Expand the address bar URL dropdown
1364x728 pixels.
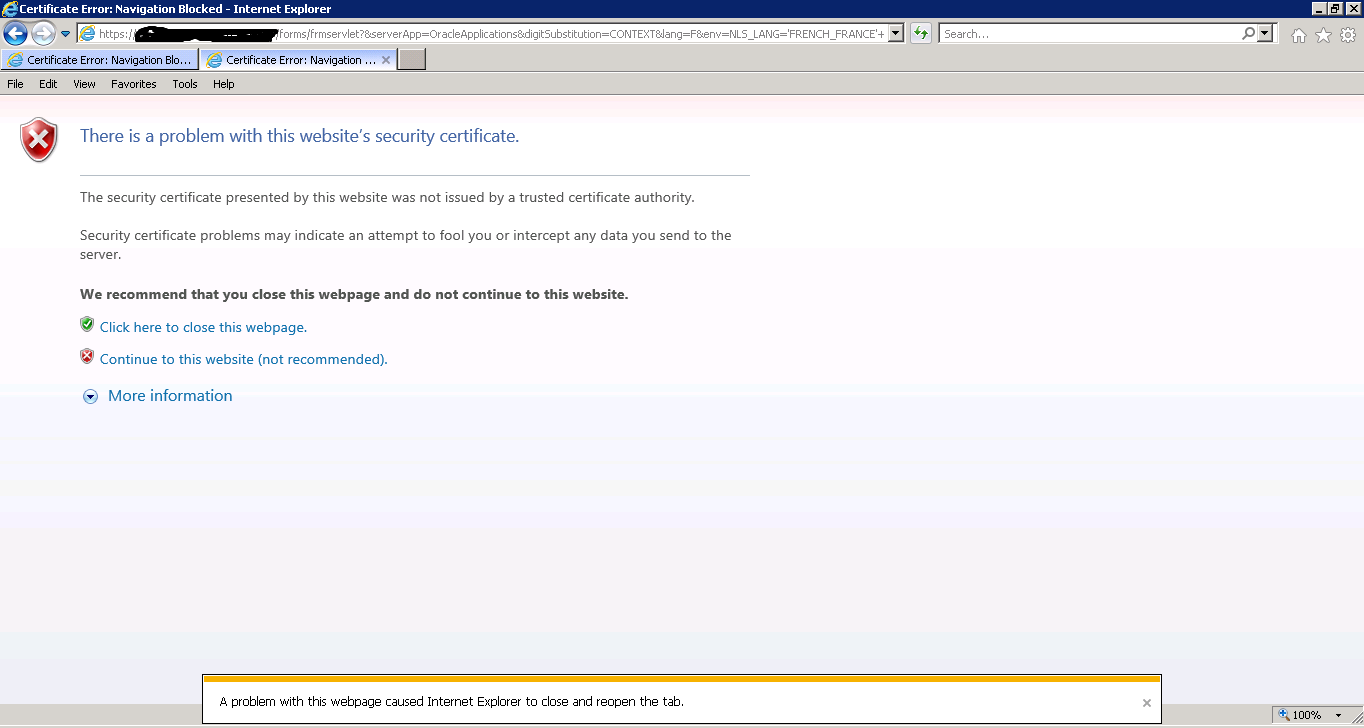click(895, 34)
